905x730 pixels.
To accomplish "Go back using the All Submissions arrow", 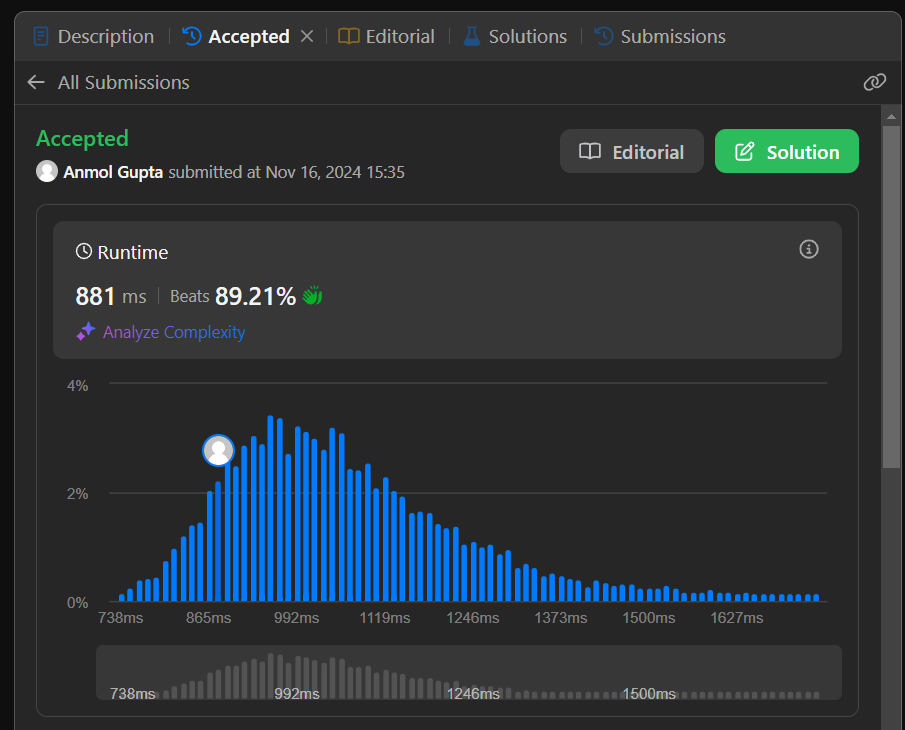I will click(36, 83).
